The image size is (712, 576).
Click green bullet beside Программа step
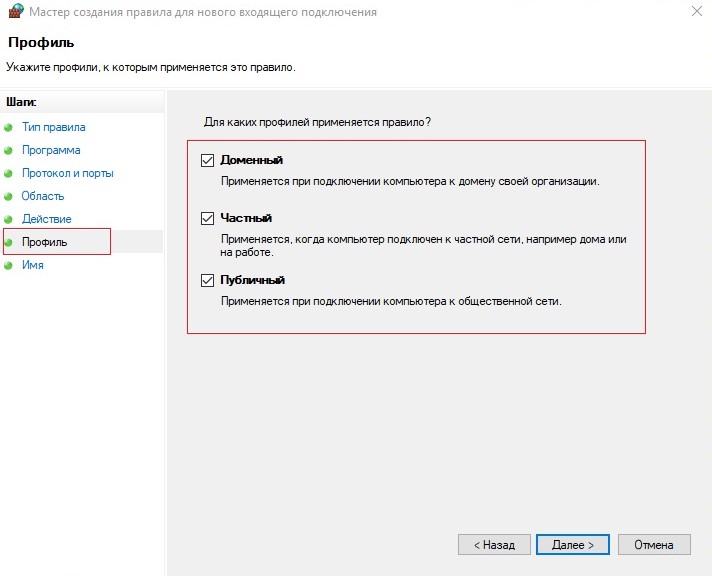pos(8,150)
